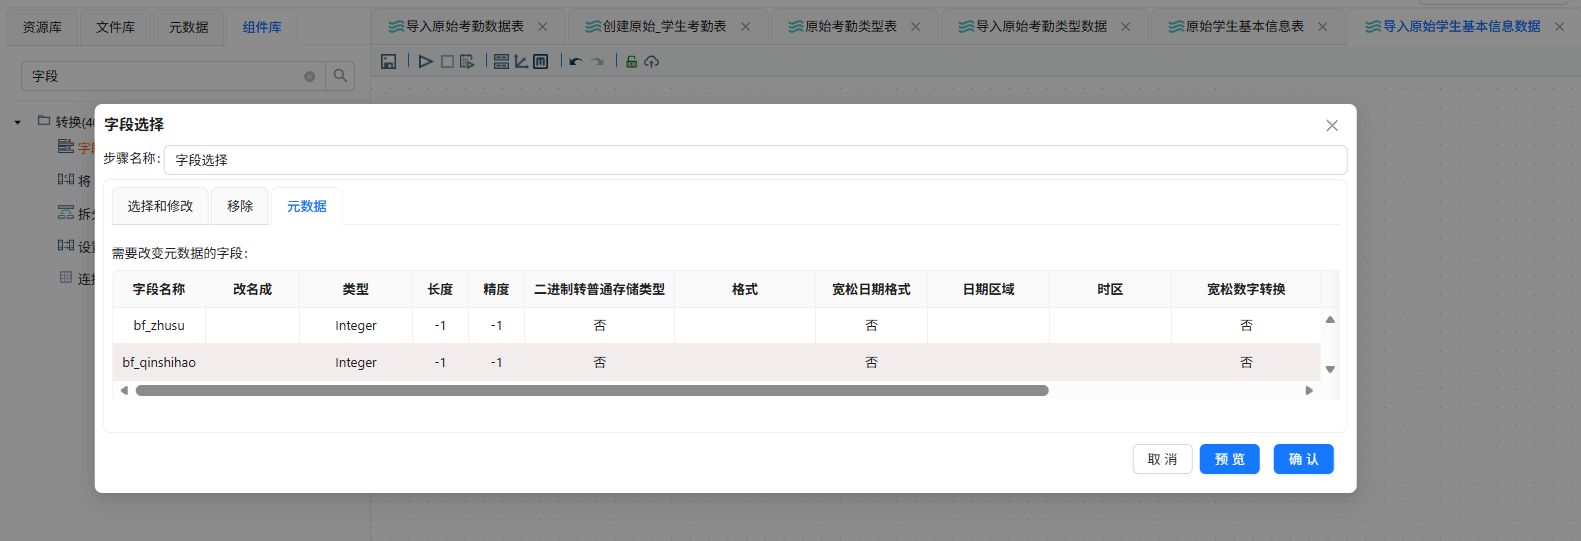Click the run-selected-script icon beside the stop icon
Image resolution: width=1581 pixels, height=541 pixels.
click(x=467, y=62)
